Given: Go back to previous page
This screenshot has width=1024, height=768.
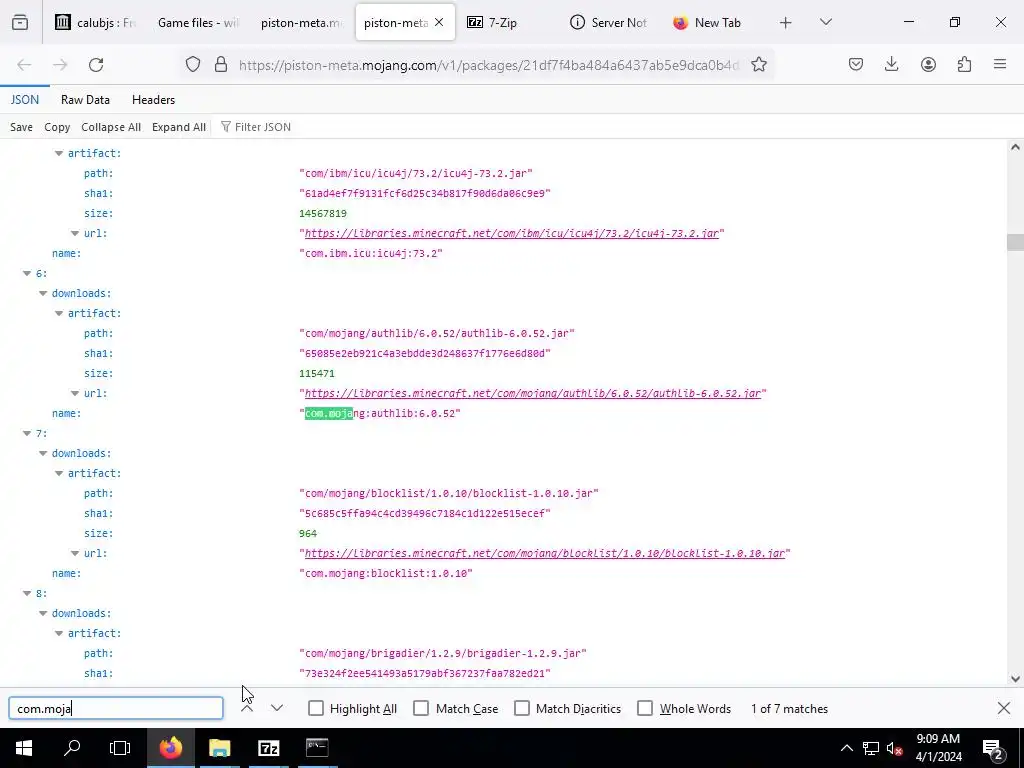Looking at the screenshot, I should 24,65.
